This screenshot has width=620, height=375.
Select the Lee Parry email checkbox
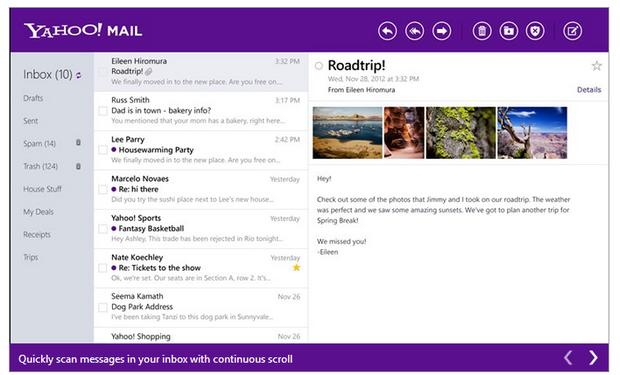[102, 150]
